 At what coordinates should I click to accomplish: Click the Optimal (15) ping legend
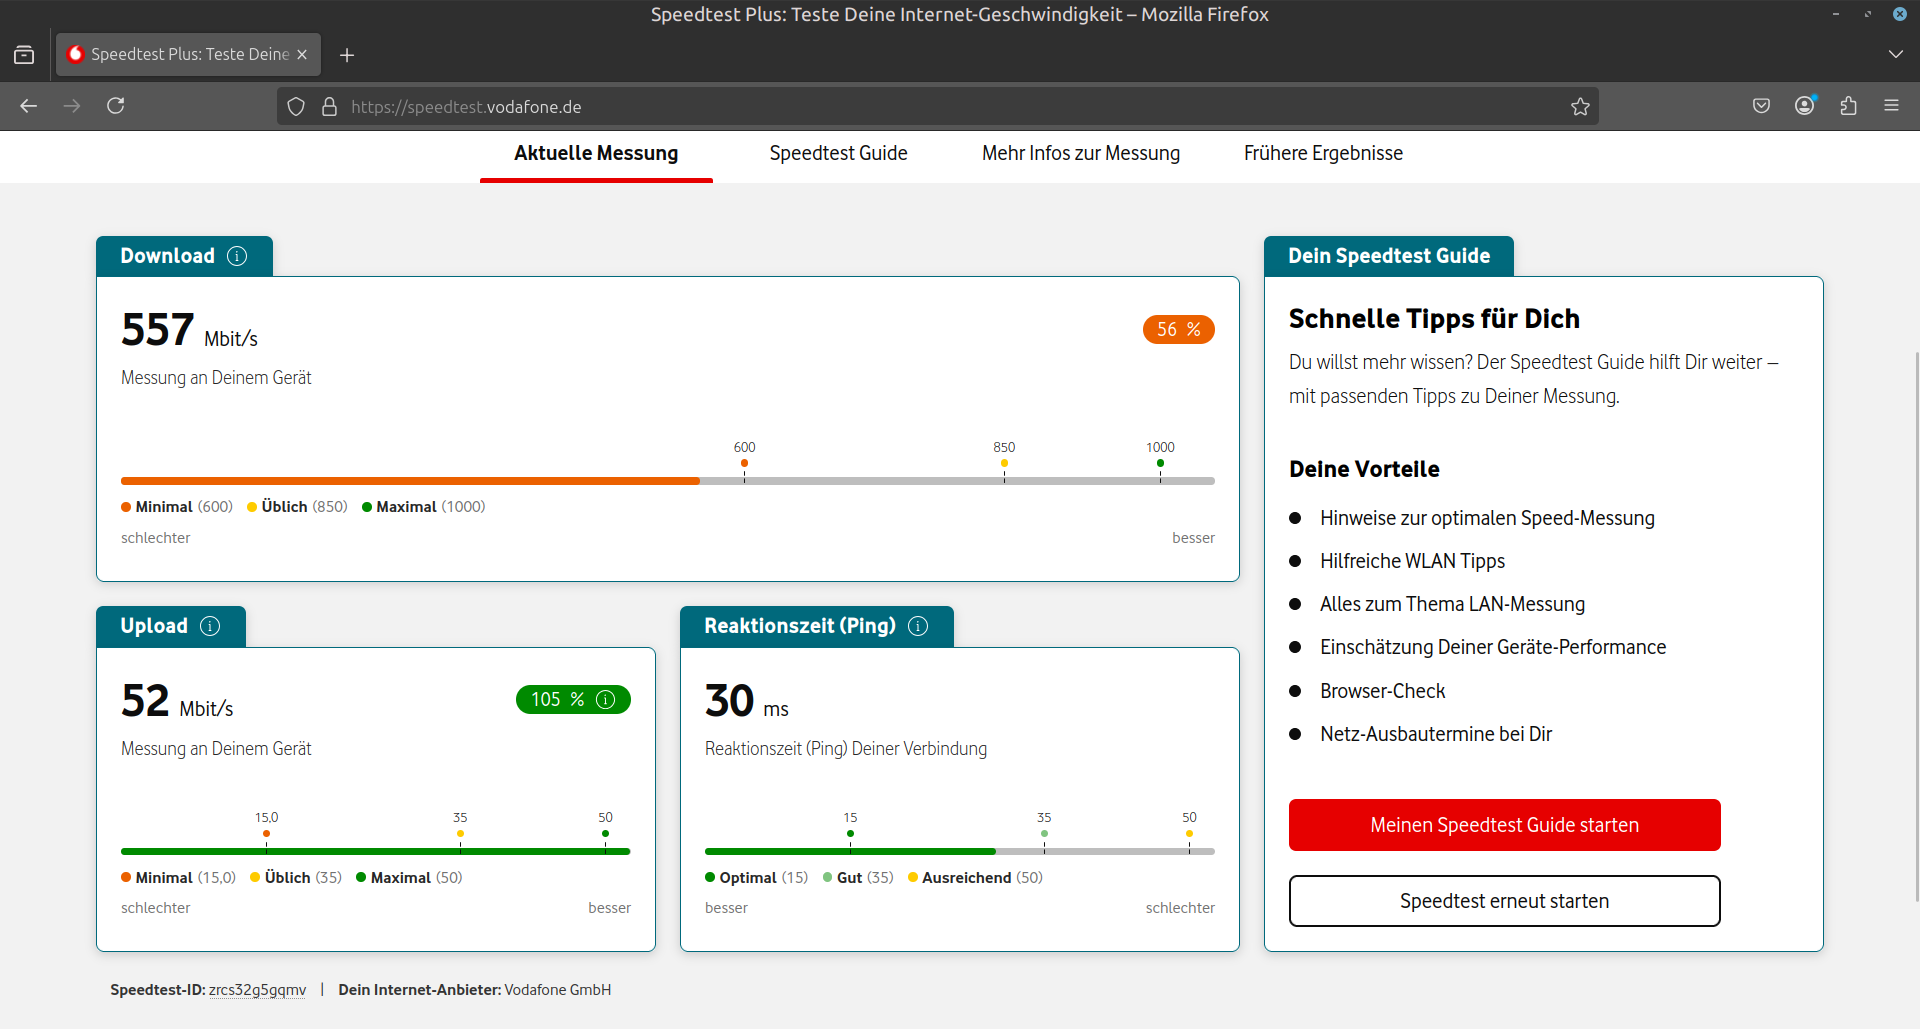point(757,878)
